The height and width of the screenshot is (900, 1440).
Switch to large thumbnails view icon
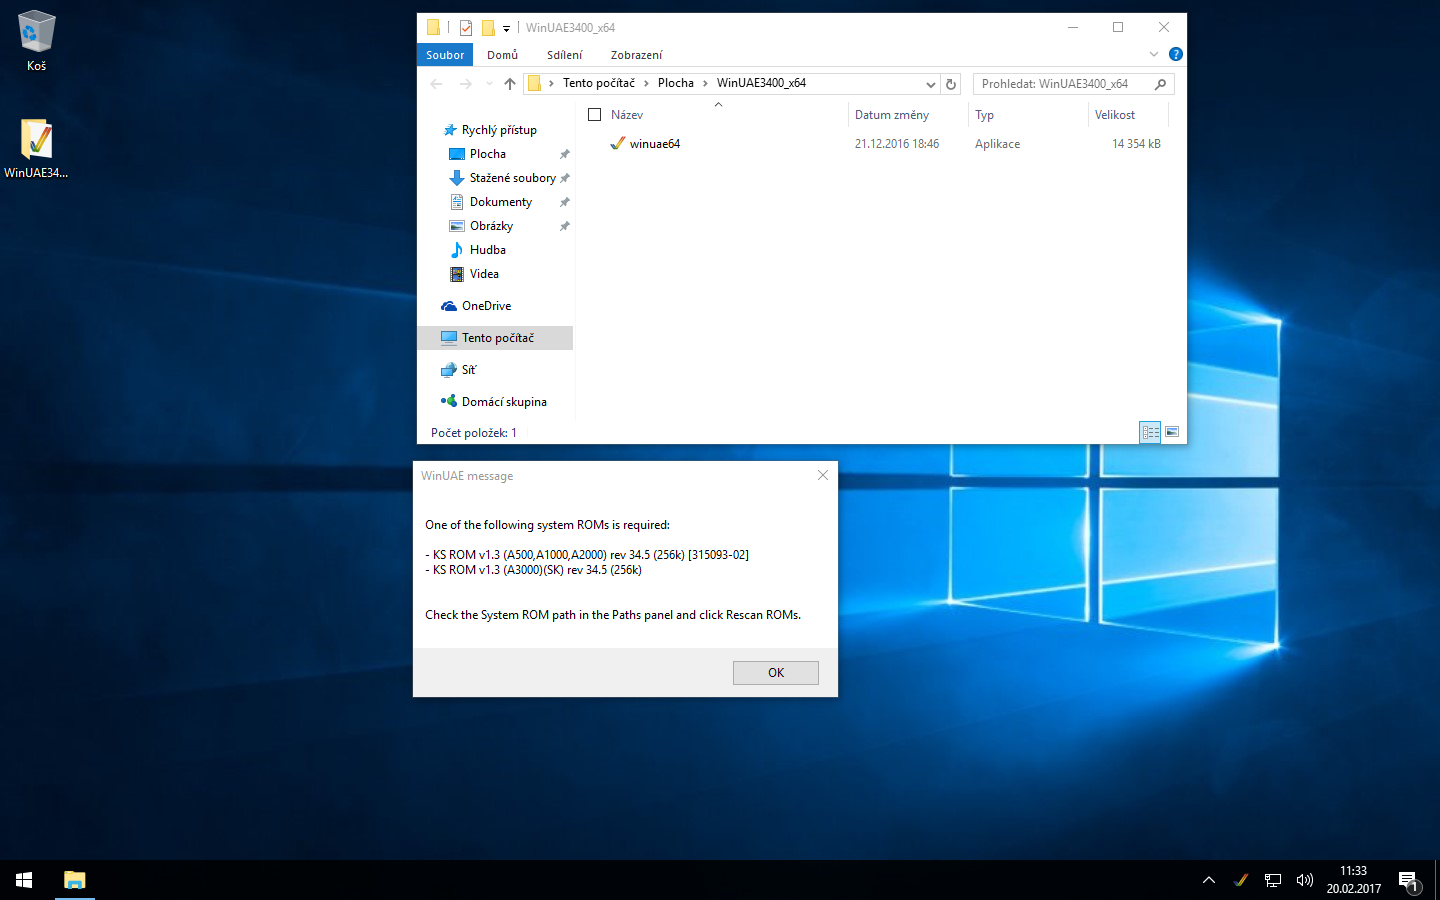(x=1172, y=432)
